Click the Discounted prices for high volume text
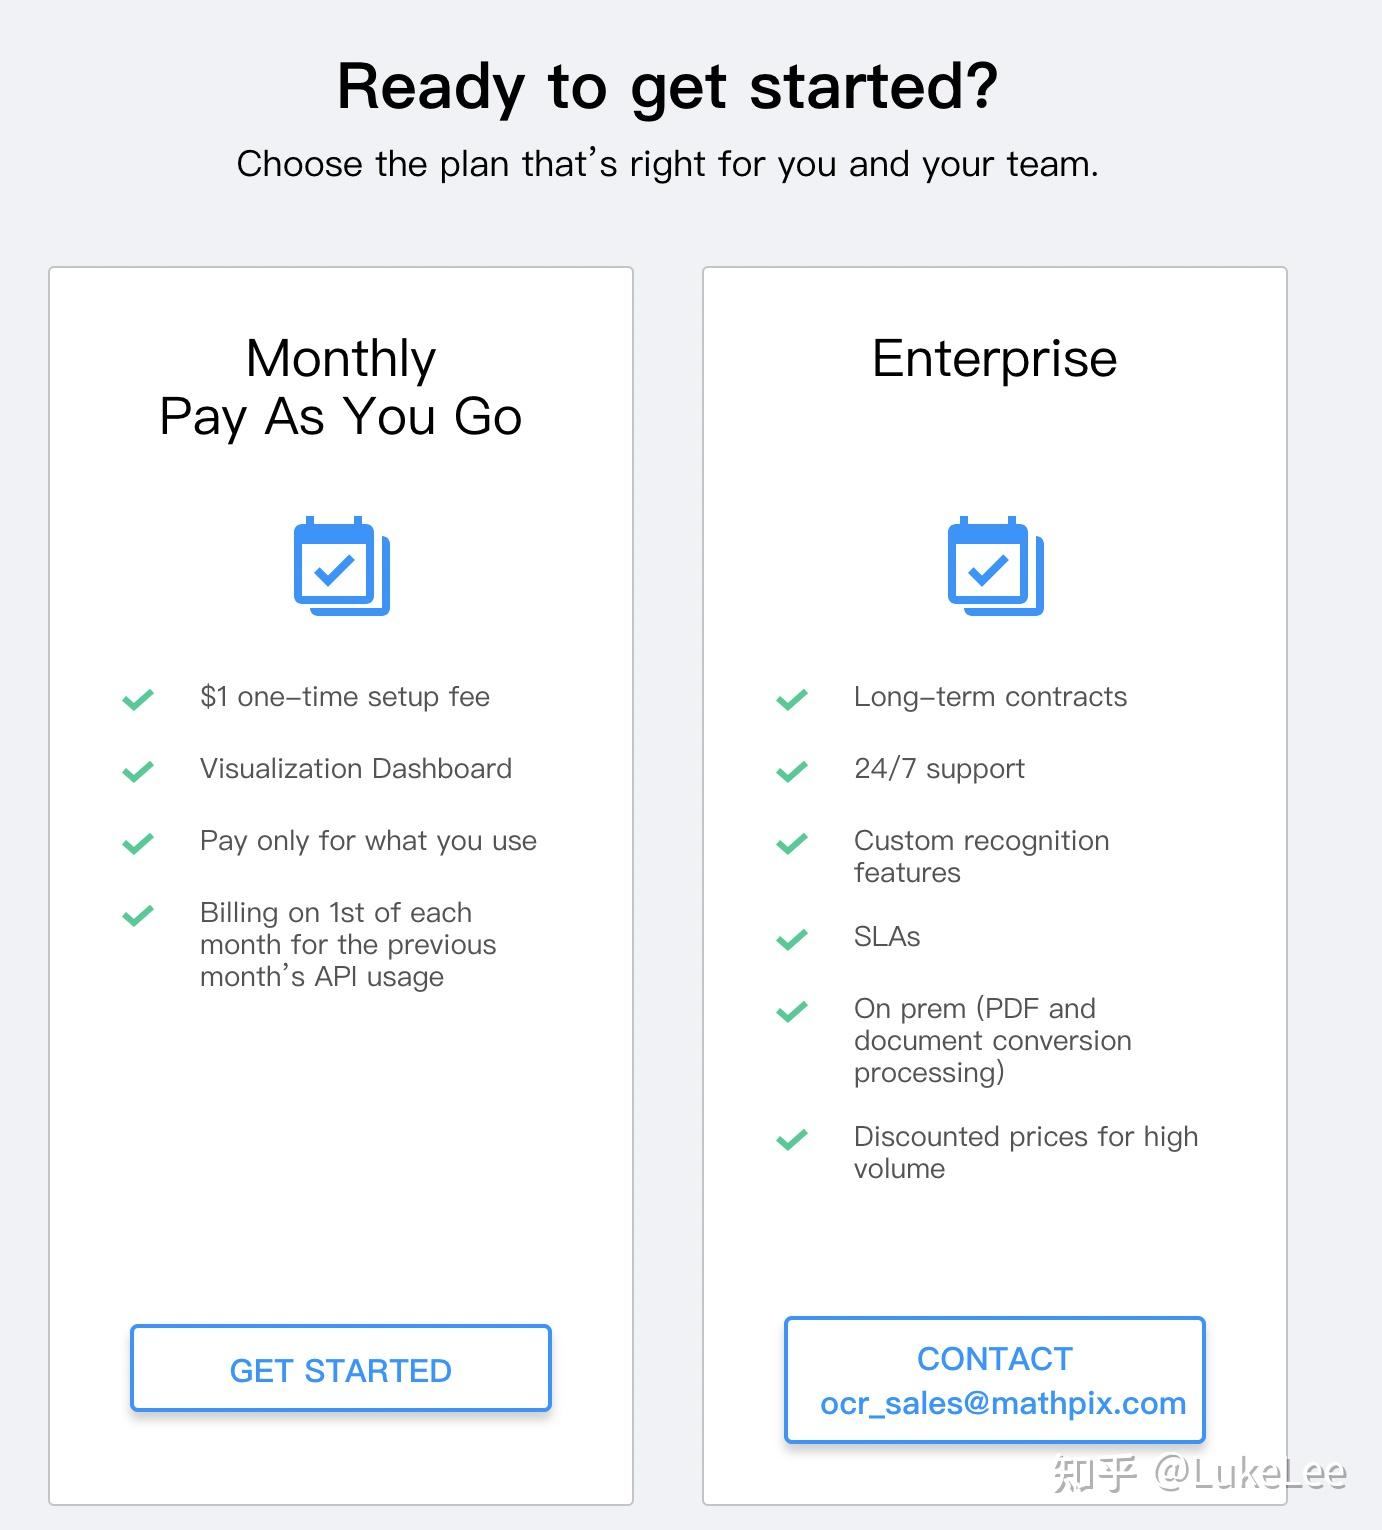 [x=1025, y=1152]
